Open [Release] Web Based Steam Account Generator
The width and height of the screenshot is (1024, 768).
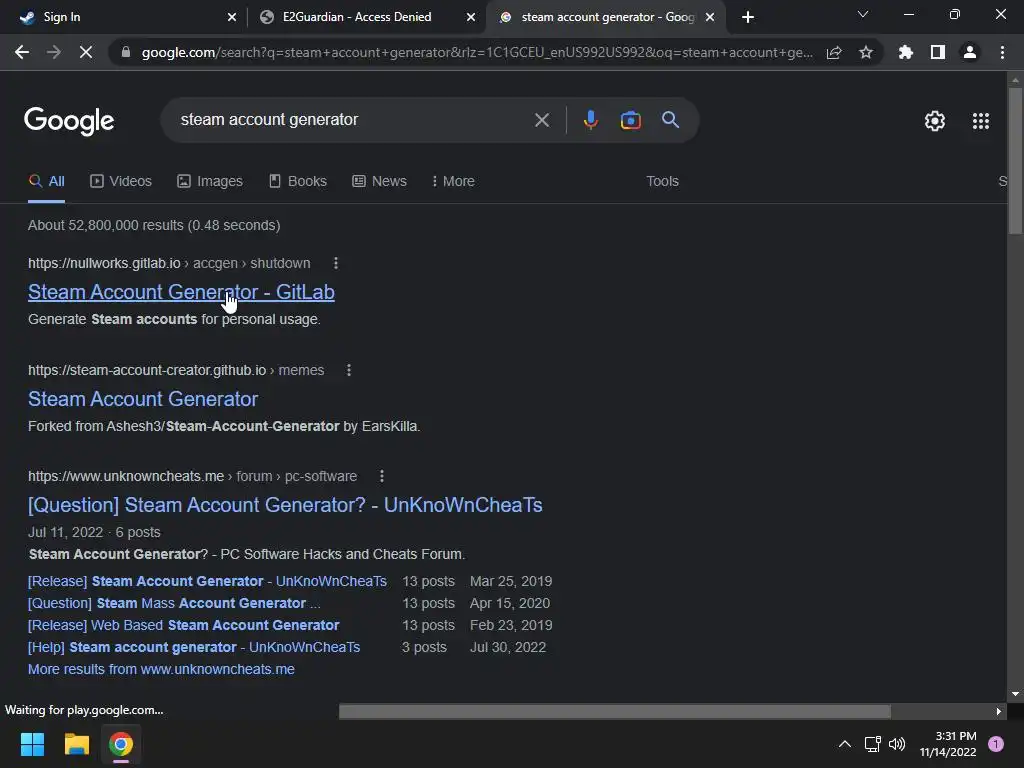coord(184,626)
